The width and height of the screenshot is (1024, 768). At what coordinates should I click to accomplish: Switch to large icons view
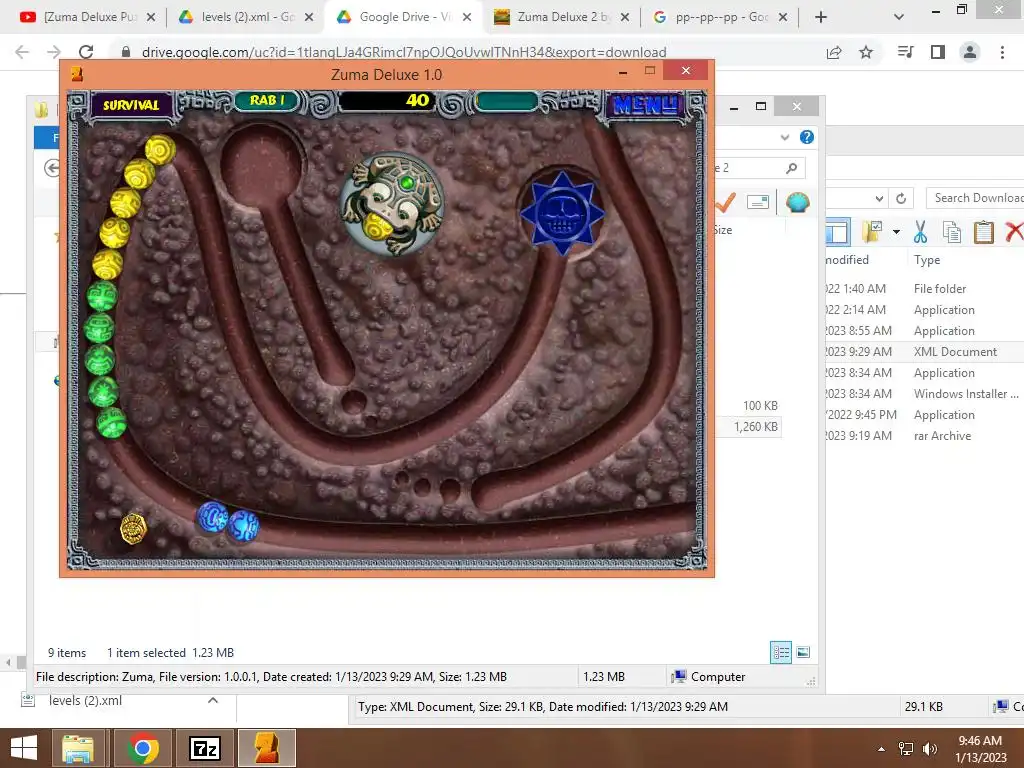pos(803,652)
